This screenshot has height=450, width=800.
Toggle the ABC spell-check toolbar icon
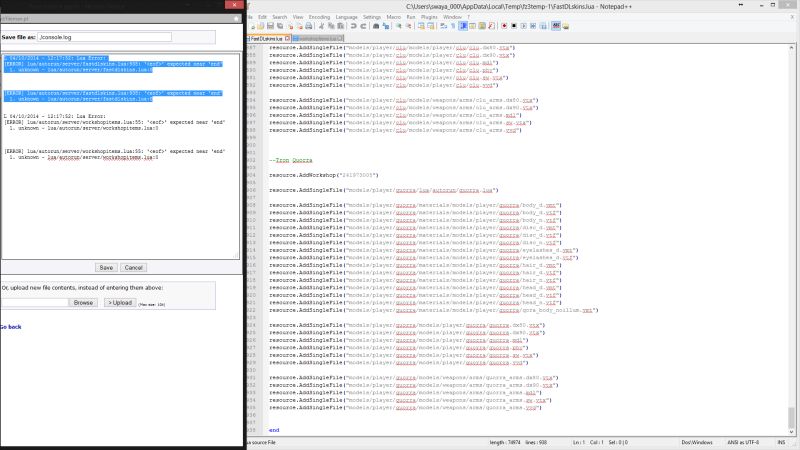[x=556, y=26]
